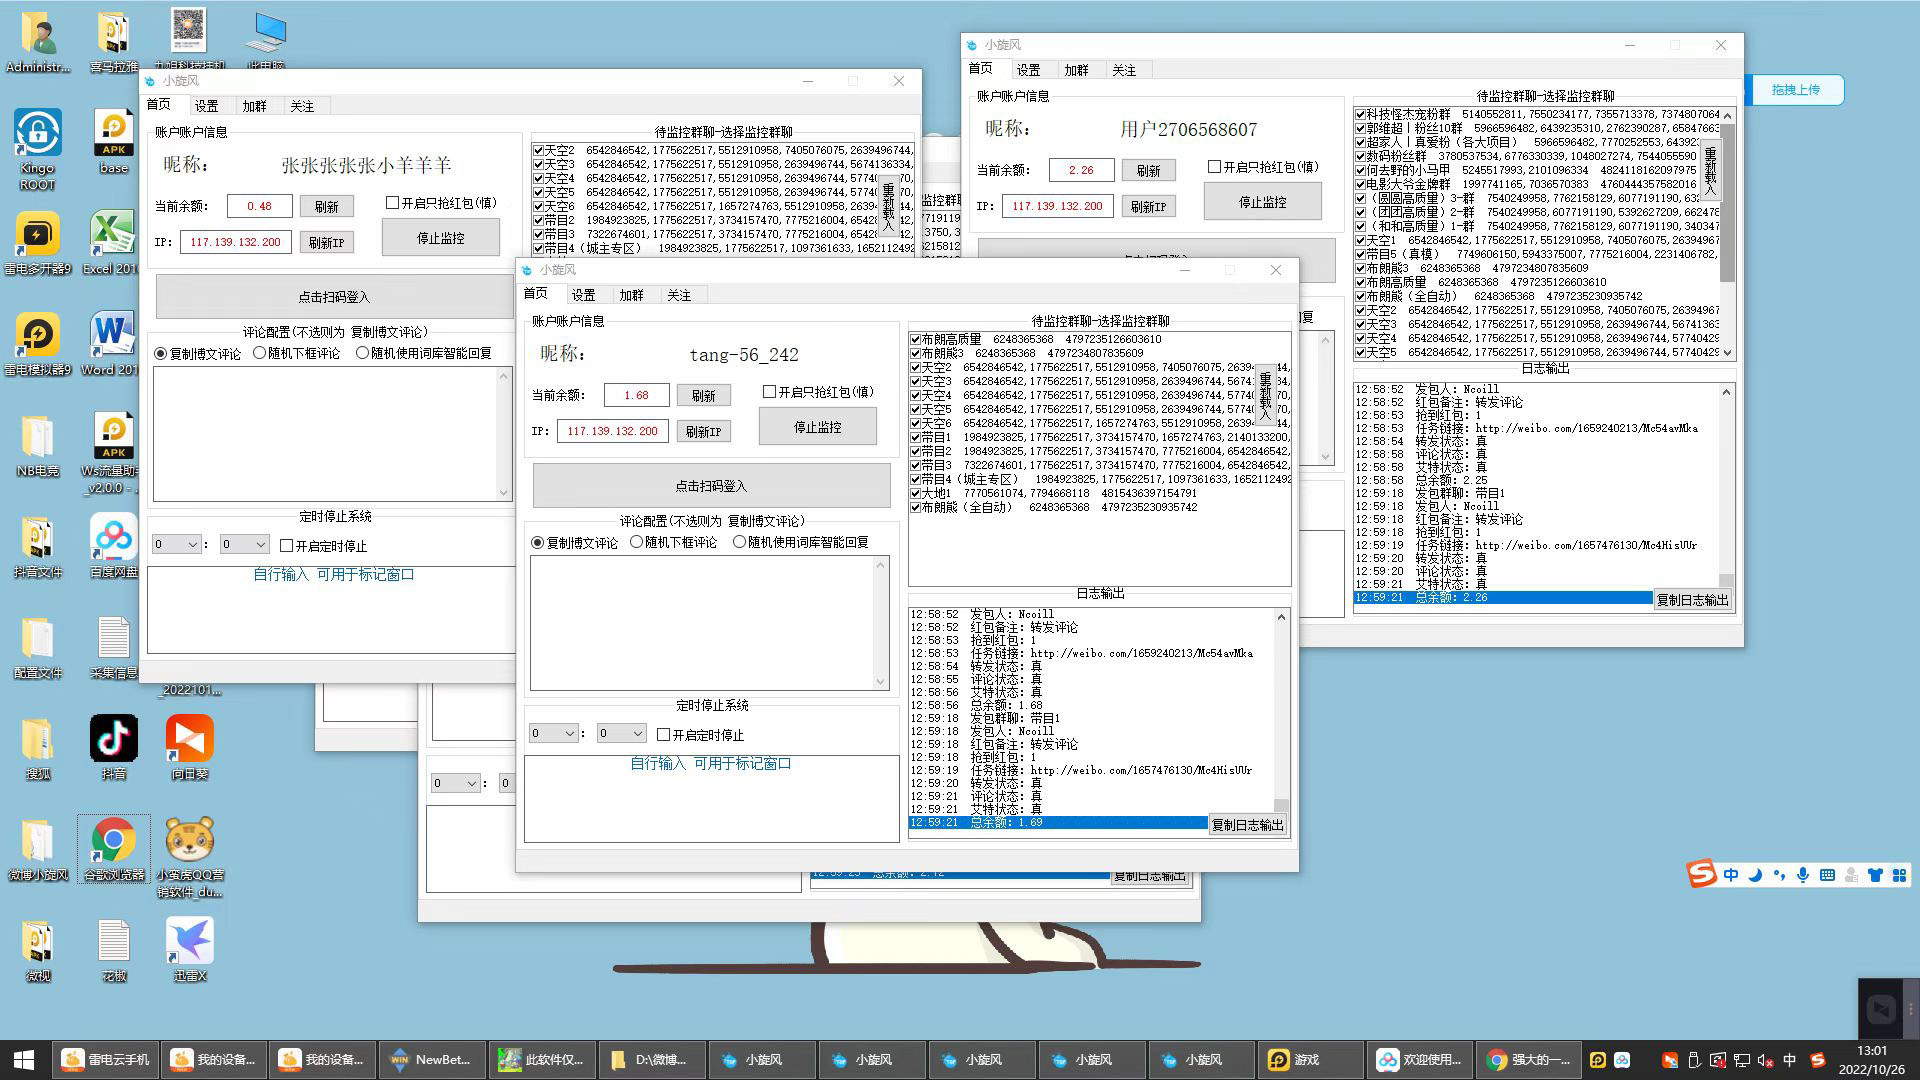Image resolution: width=1920 pixels, height=1080 pixels.
Task: Click the 刷新 balance button
Action: point(326,203)
